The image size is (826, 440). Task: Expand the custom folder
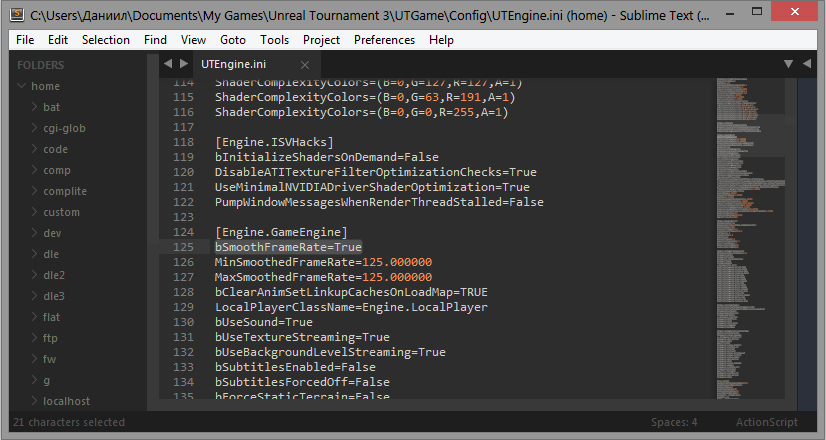click(34, 212)
